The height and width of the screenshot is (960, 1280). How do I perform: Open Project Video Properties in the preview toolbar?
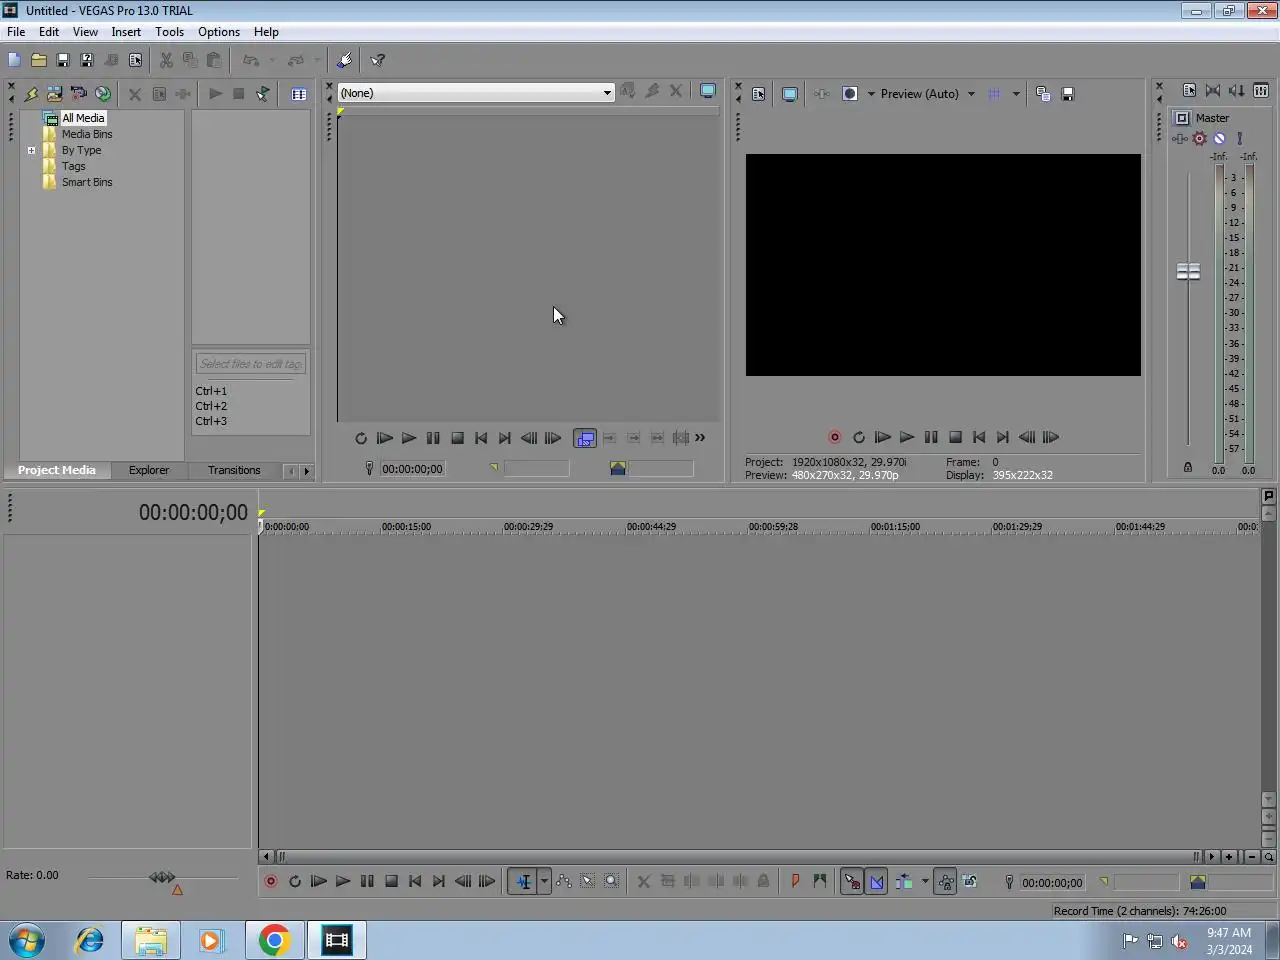pos(759,94)
